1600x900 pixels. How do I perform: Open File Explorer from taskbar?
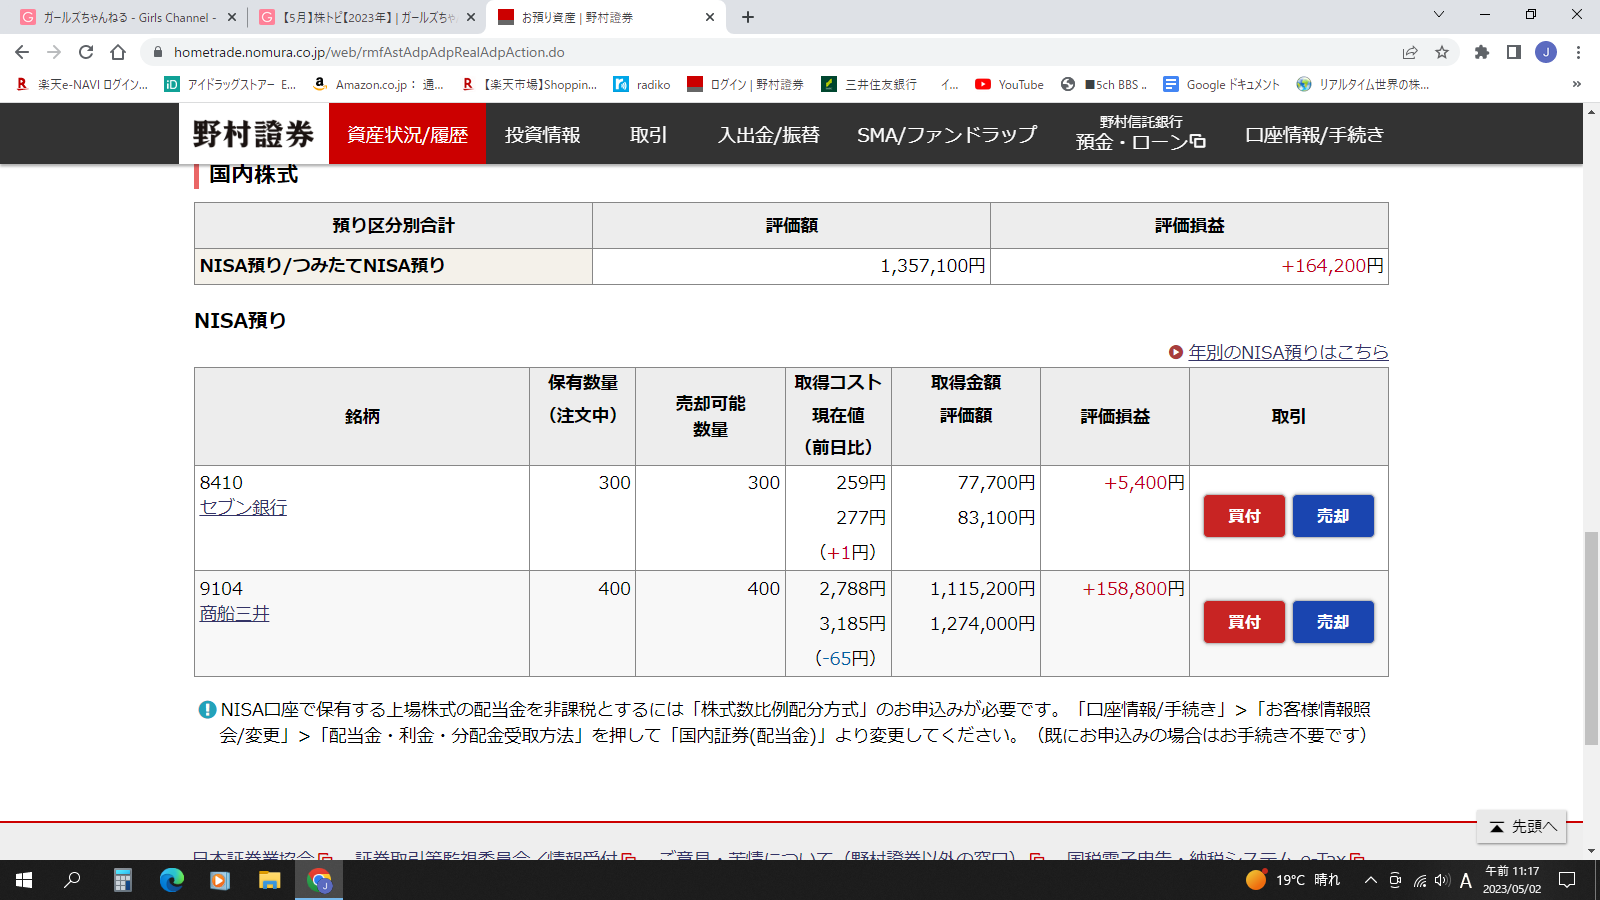point(270,880)
